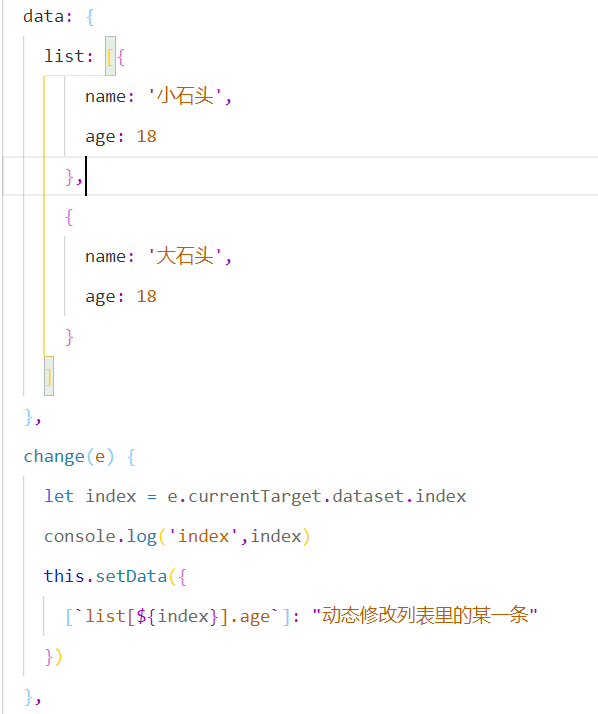Click the 'setData' method call

(x=131, y=576)
